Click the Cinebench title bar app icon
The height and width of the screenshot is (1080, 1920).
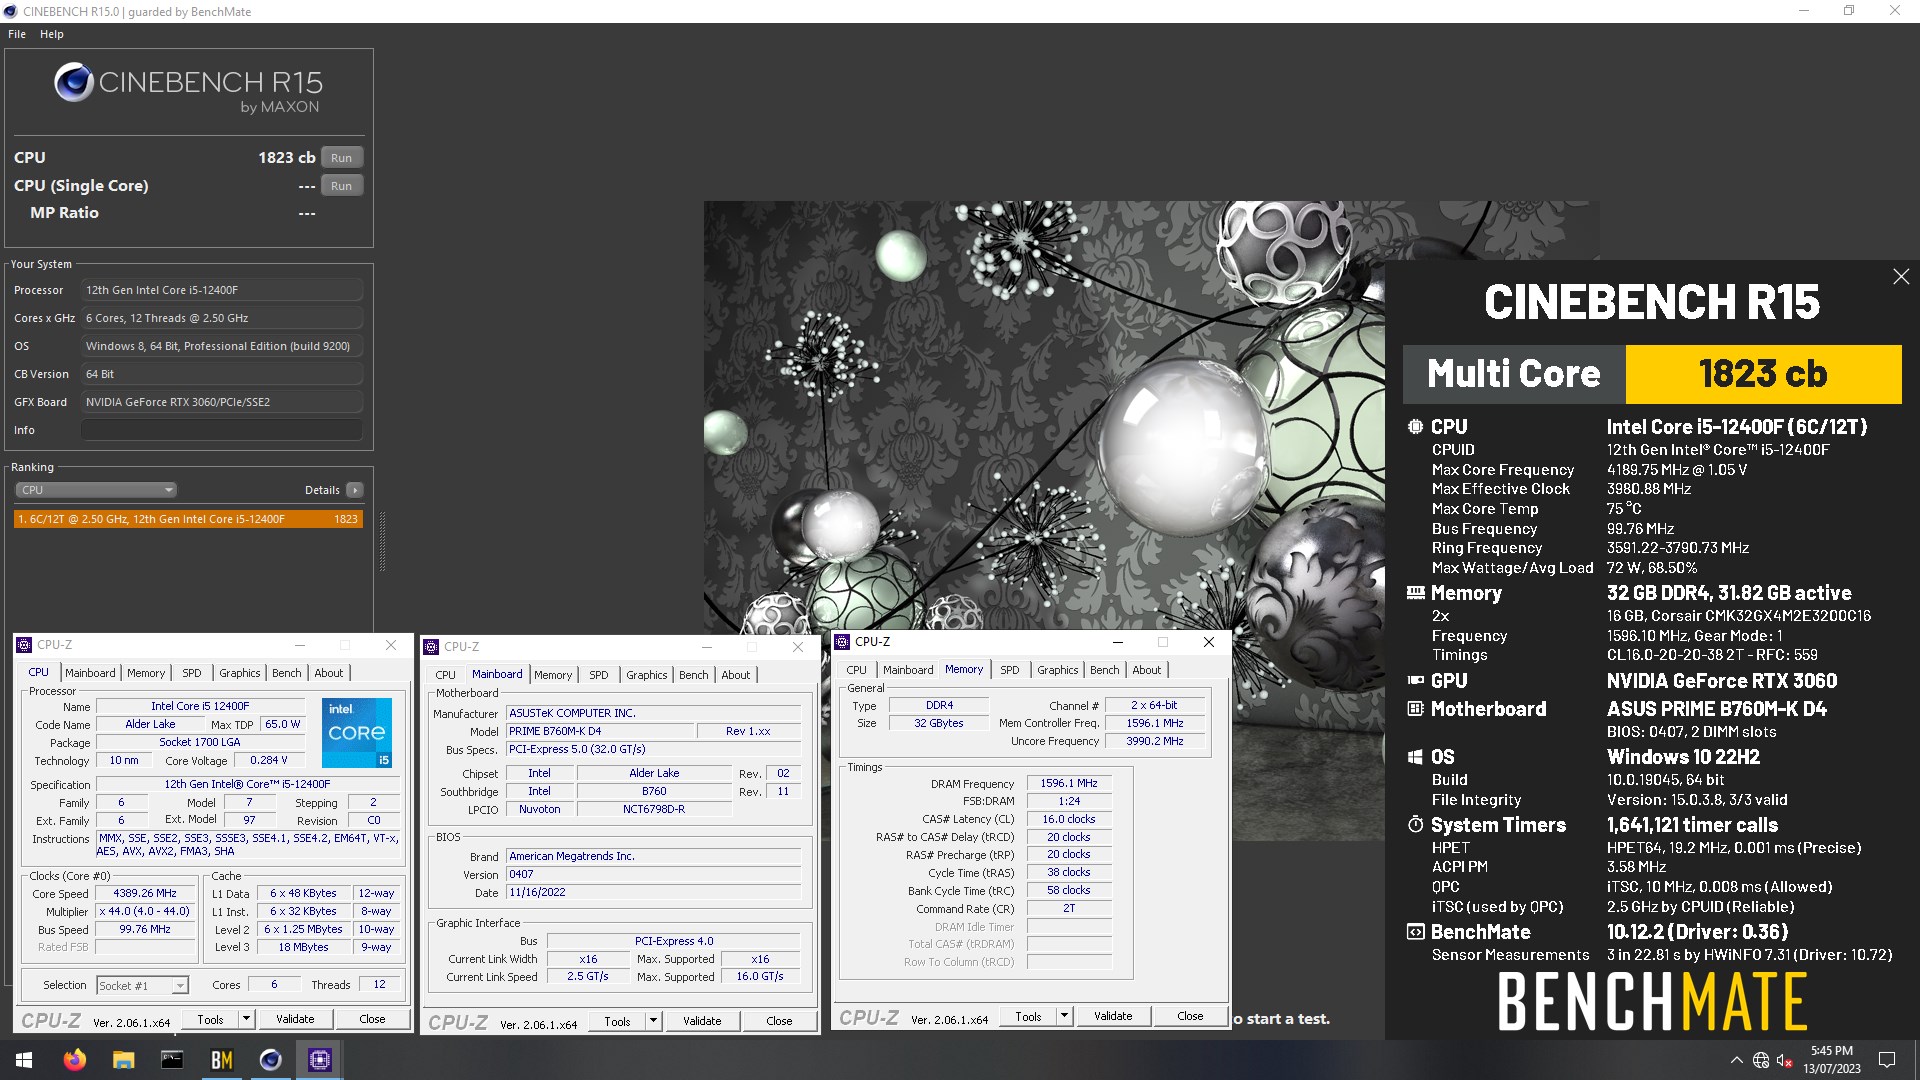point(11,12)
